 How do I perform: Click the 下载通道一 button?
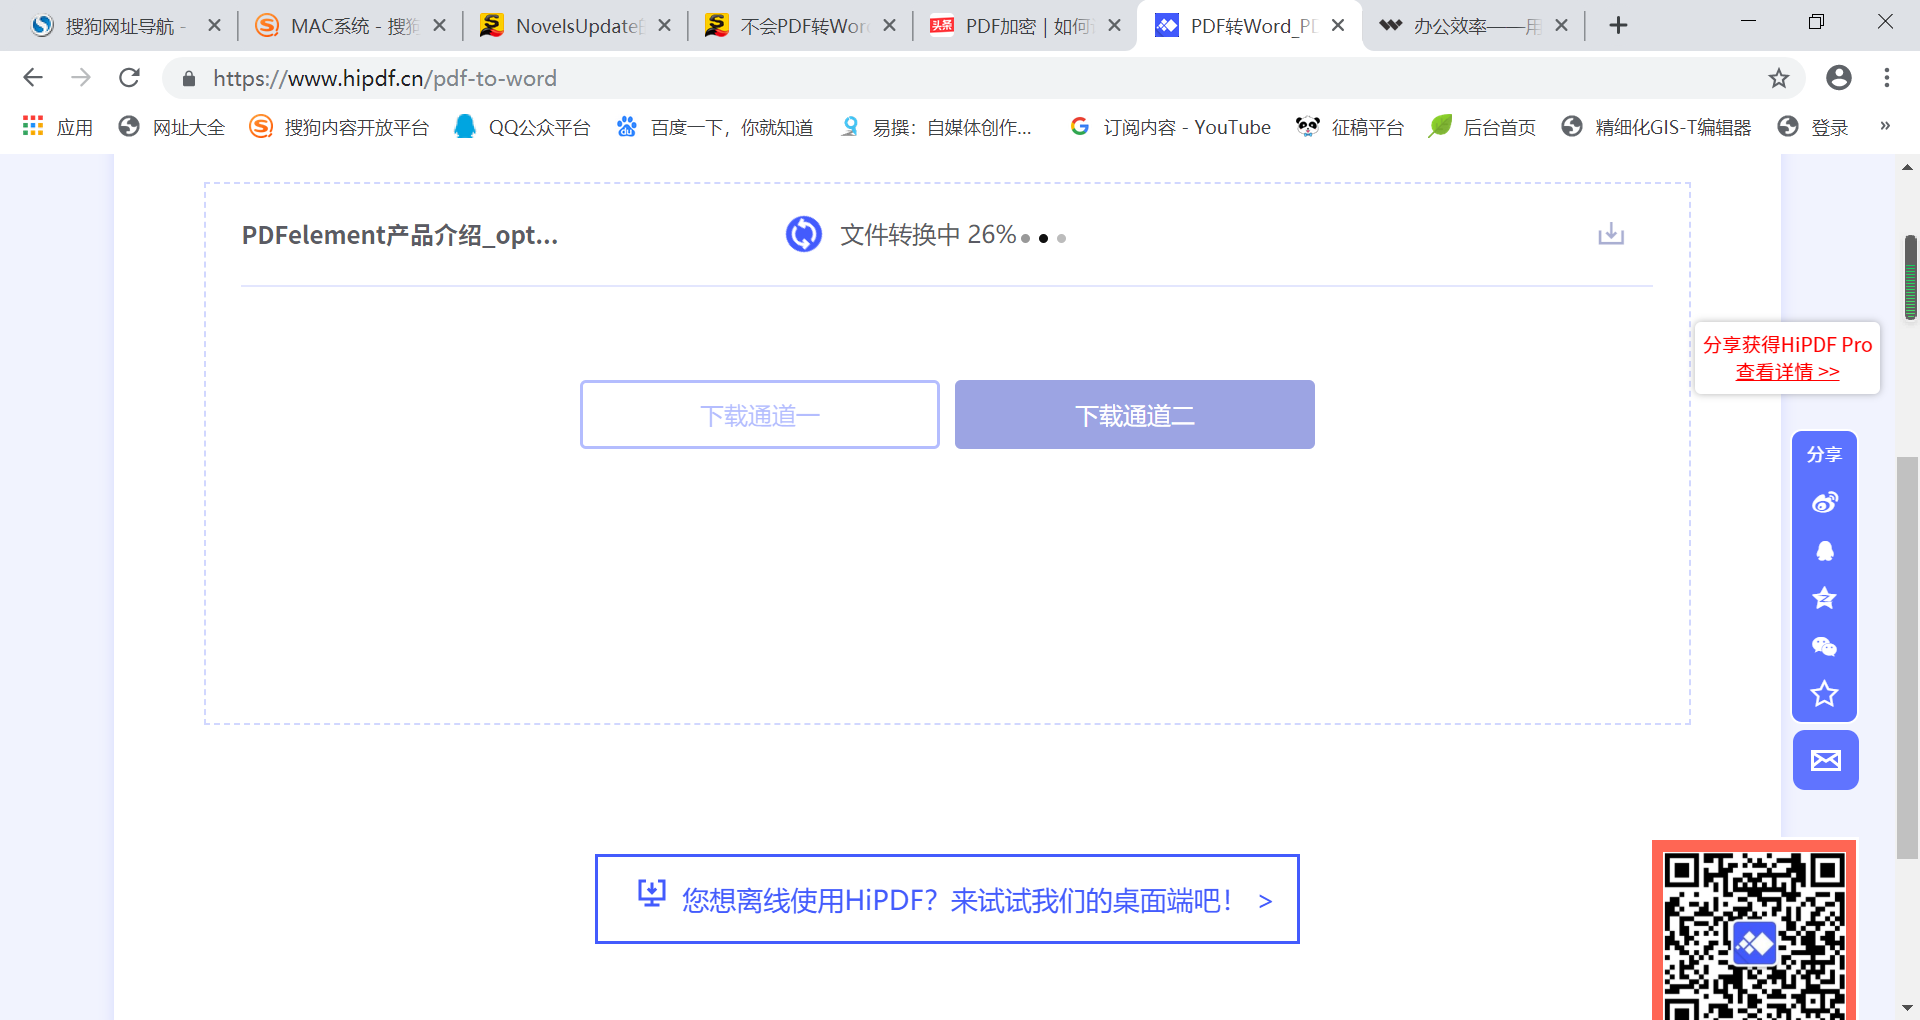tap(759, 415)
